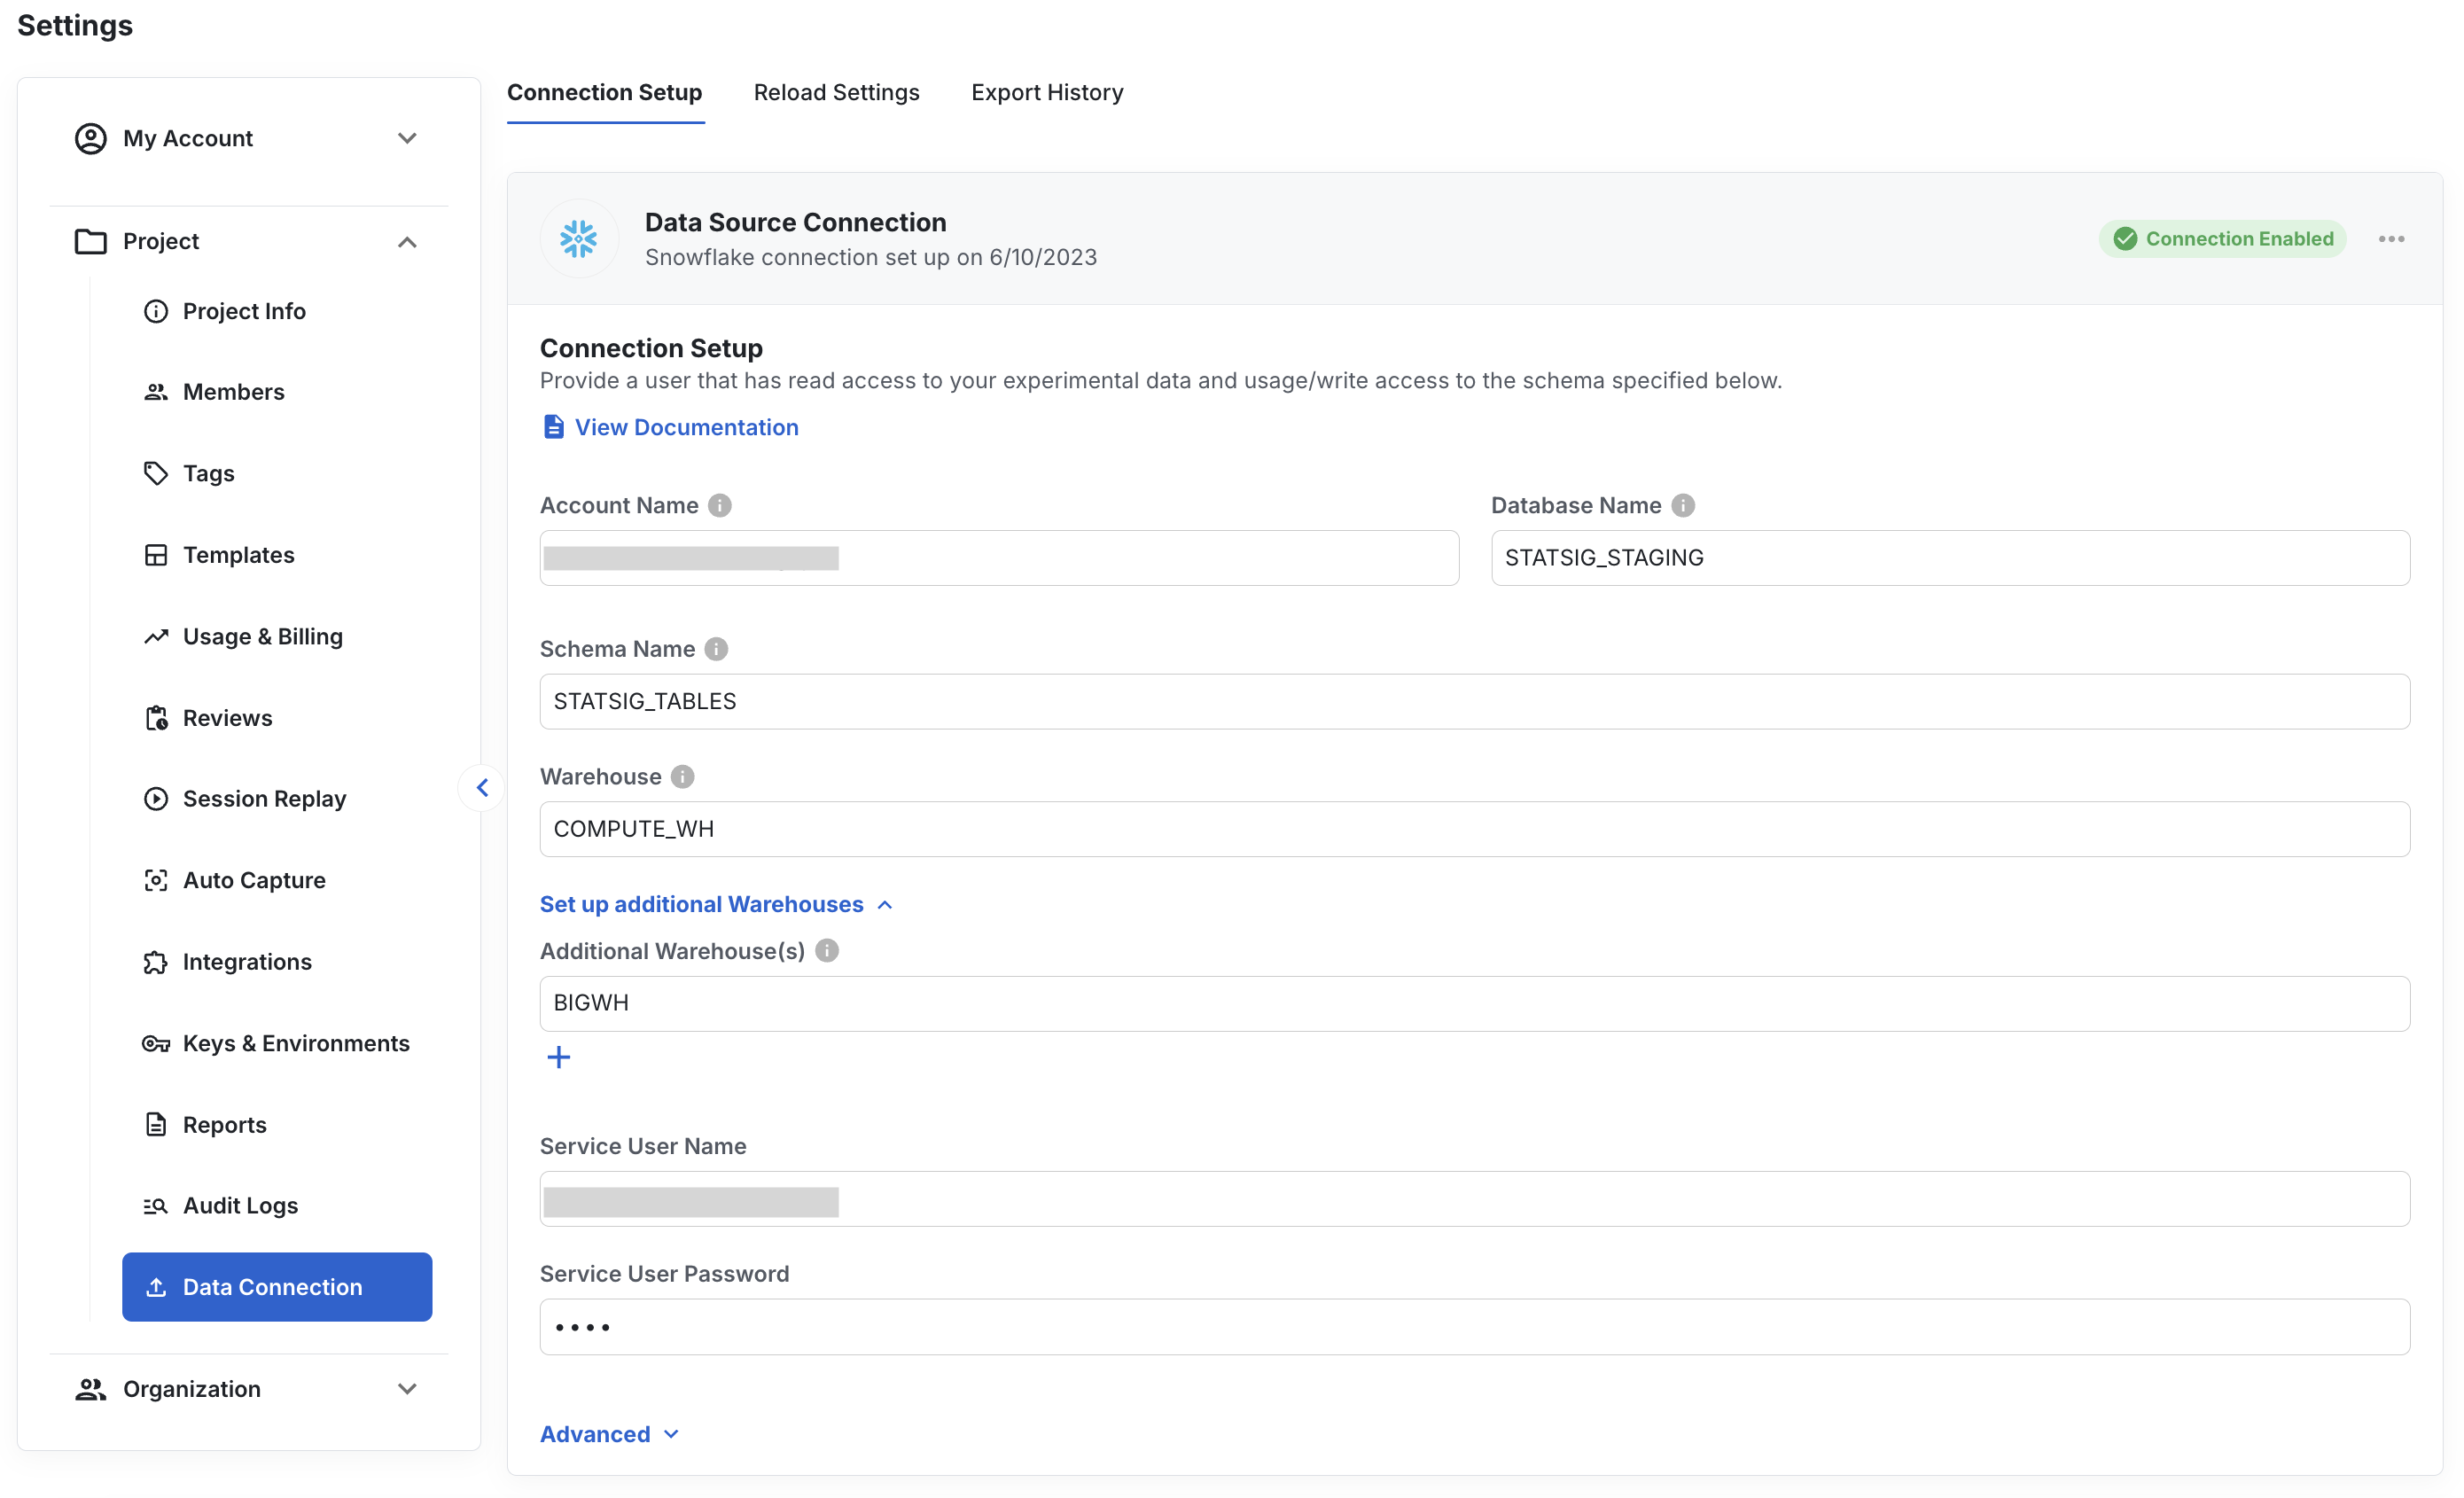Viewport: 2464px width, 1498px height.
Task: Click the Project folder icon
Action: coord(90,241)
